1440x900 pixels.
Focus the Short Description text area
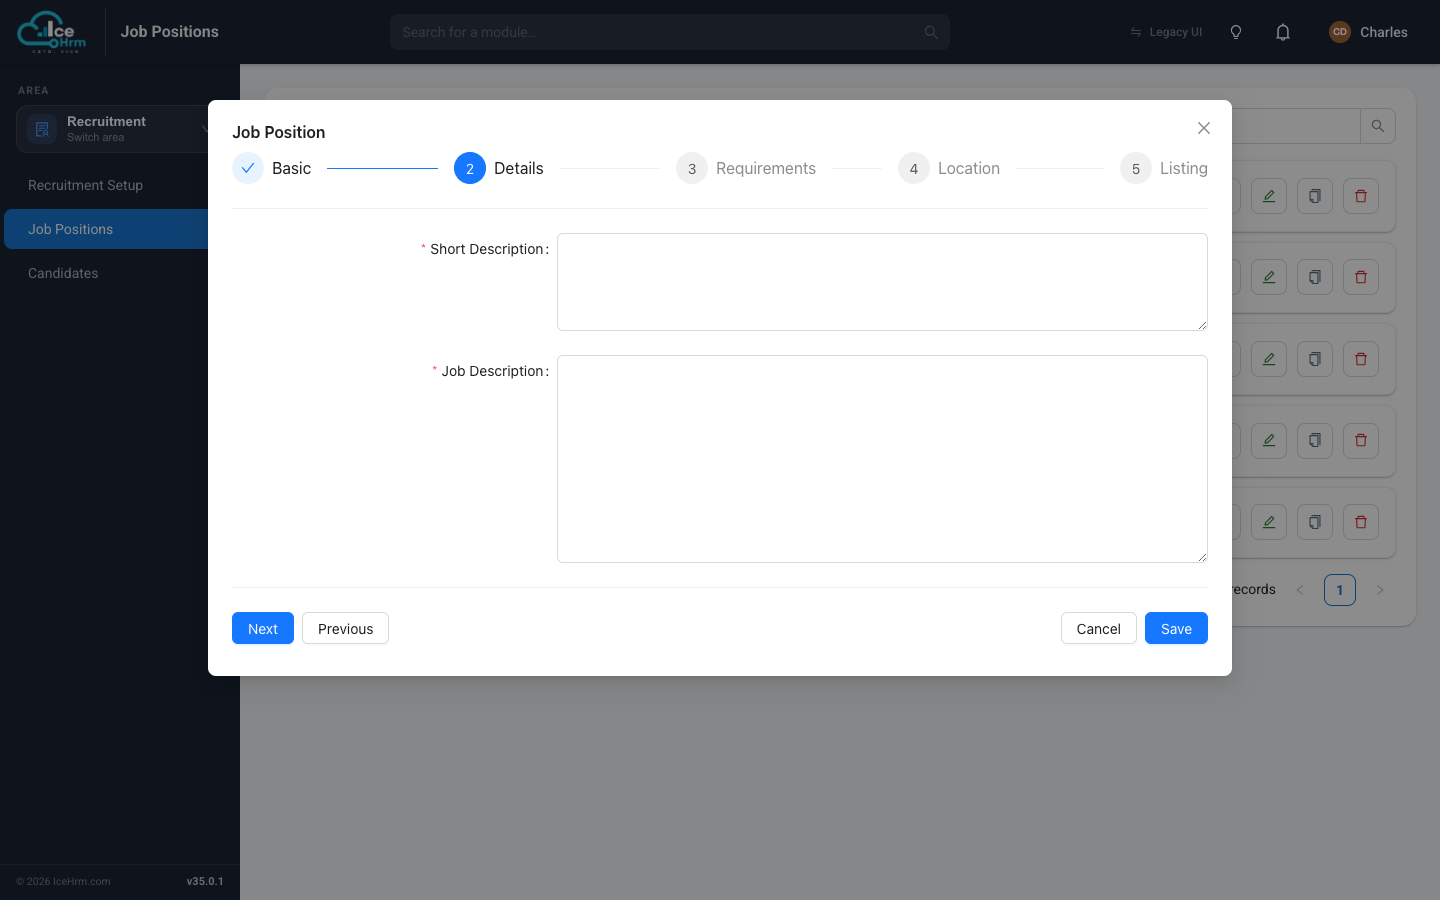point(882,282)
